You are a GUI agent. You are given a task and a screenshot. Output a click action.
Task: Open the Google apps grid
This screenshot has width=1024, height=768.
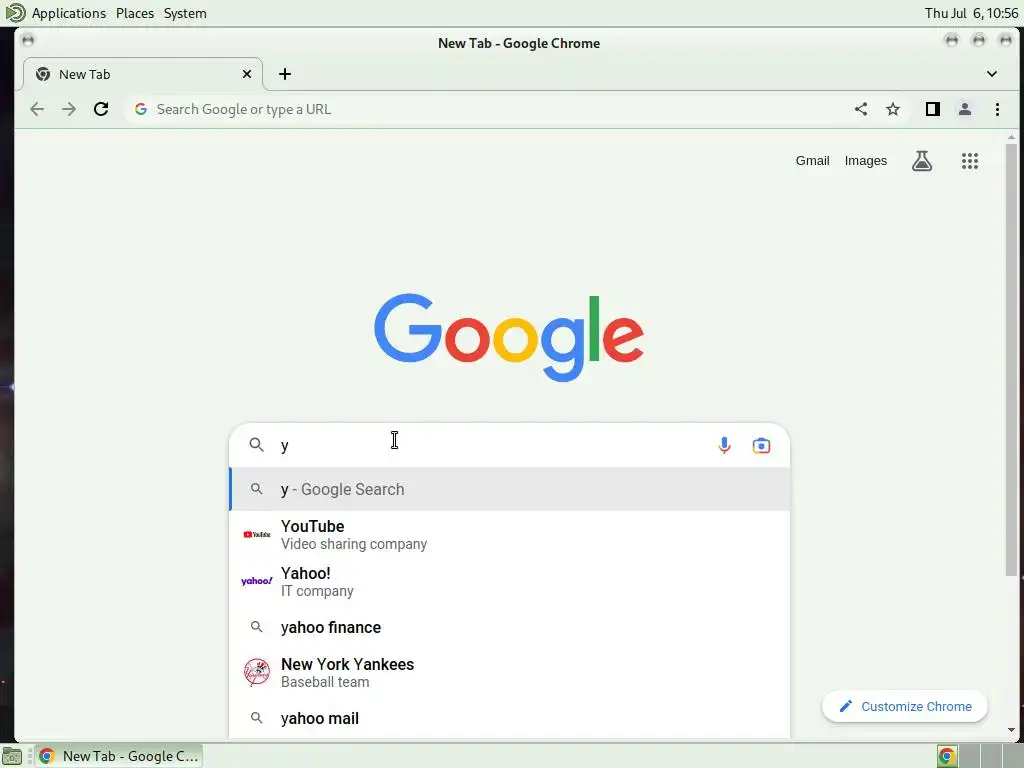[x=970, y=161]
